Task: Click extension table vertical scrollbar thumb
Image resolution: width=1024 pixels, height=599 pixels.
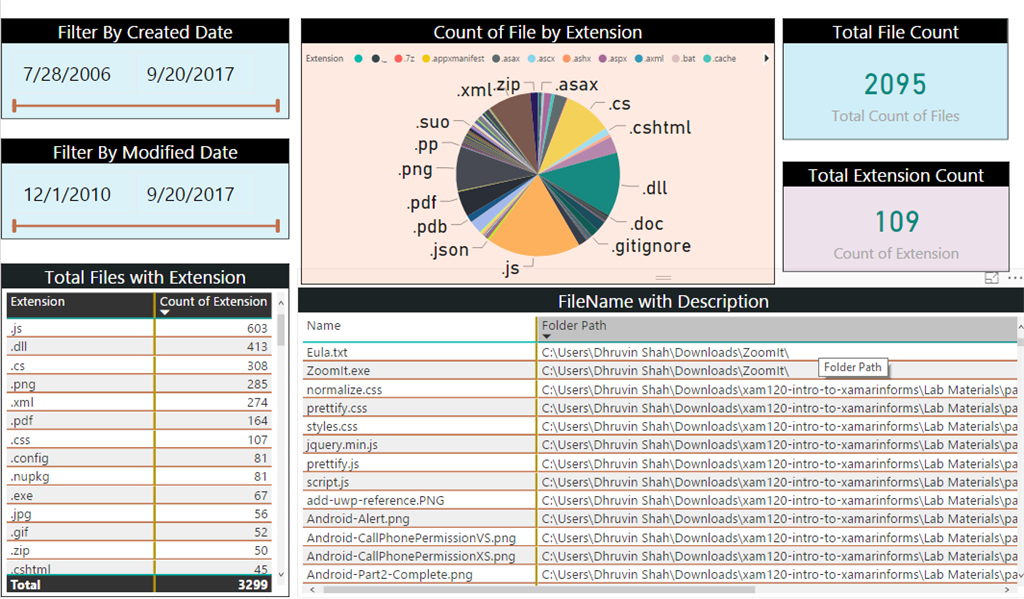Action: (x=281, y=330)
